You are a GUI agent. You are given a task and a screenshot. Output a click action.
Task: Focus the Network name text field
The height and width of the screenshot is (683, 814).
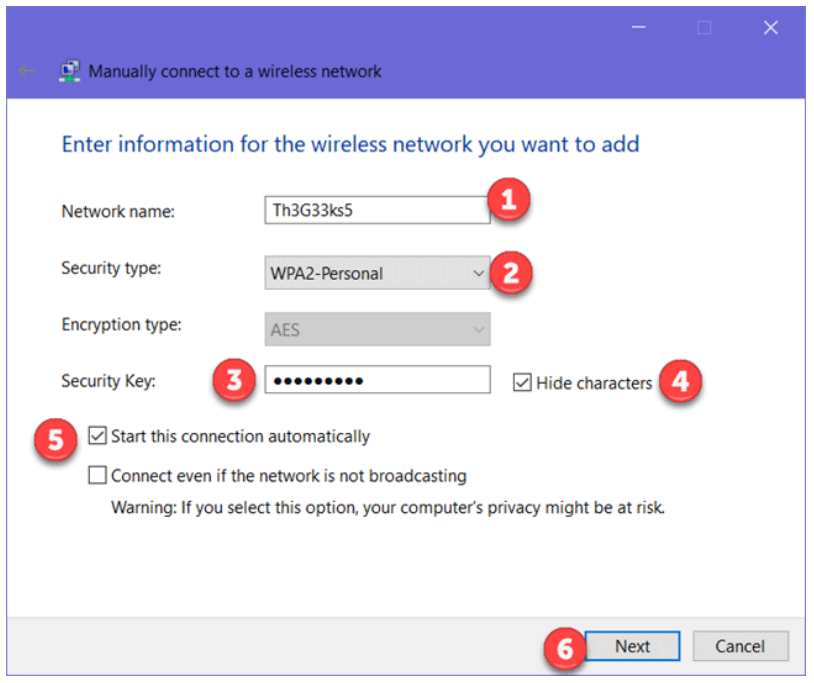[x=377, y=210]
